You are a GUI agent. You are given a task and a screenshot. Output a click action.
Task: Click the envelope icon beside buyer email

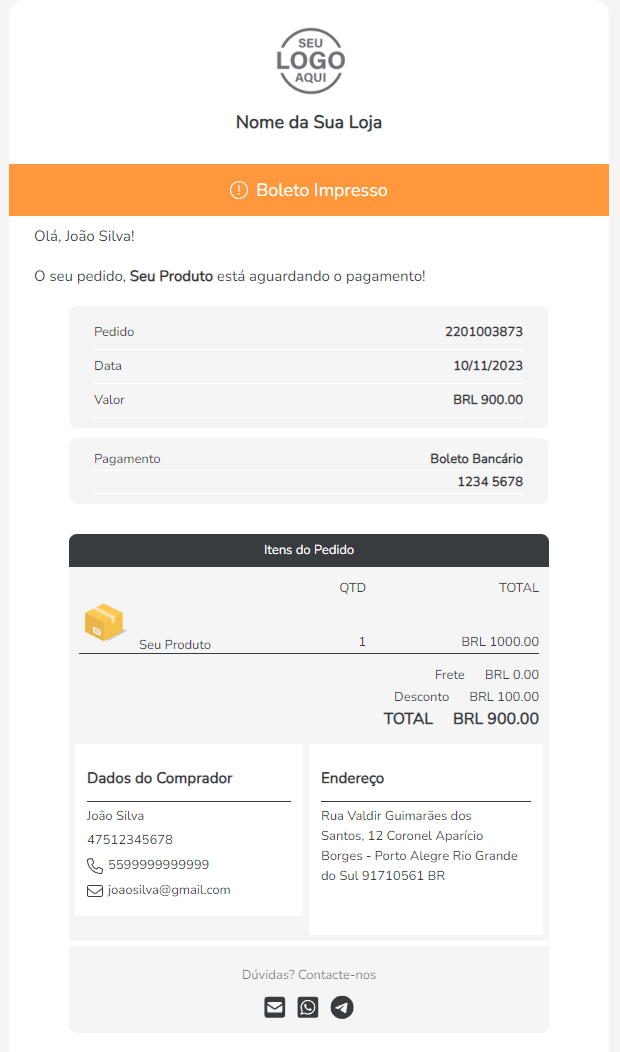tap(95, 890)
